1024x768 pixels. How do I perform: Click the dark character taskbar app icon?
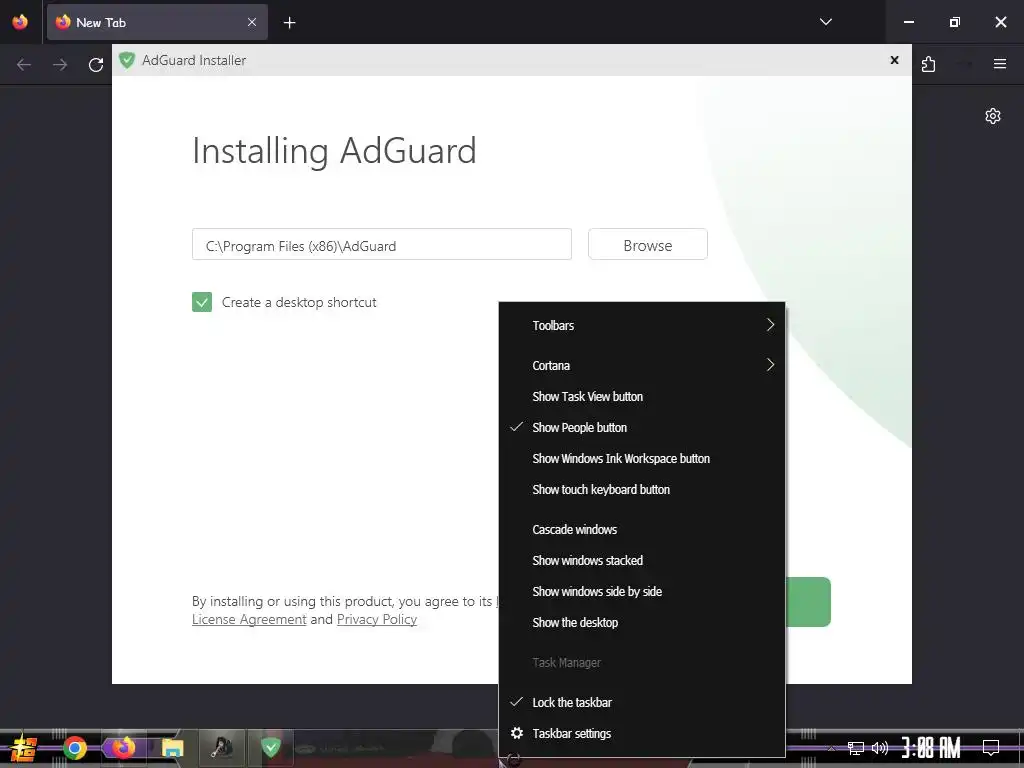click(222, 747)
